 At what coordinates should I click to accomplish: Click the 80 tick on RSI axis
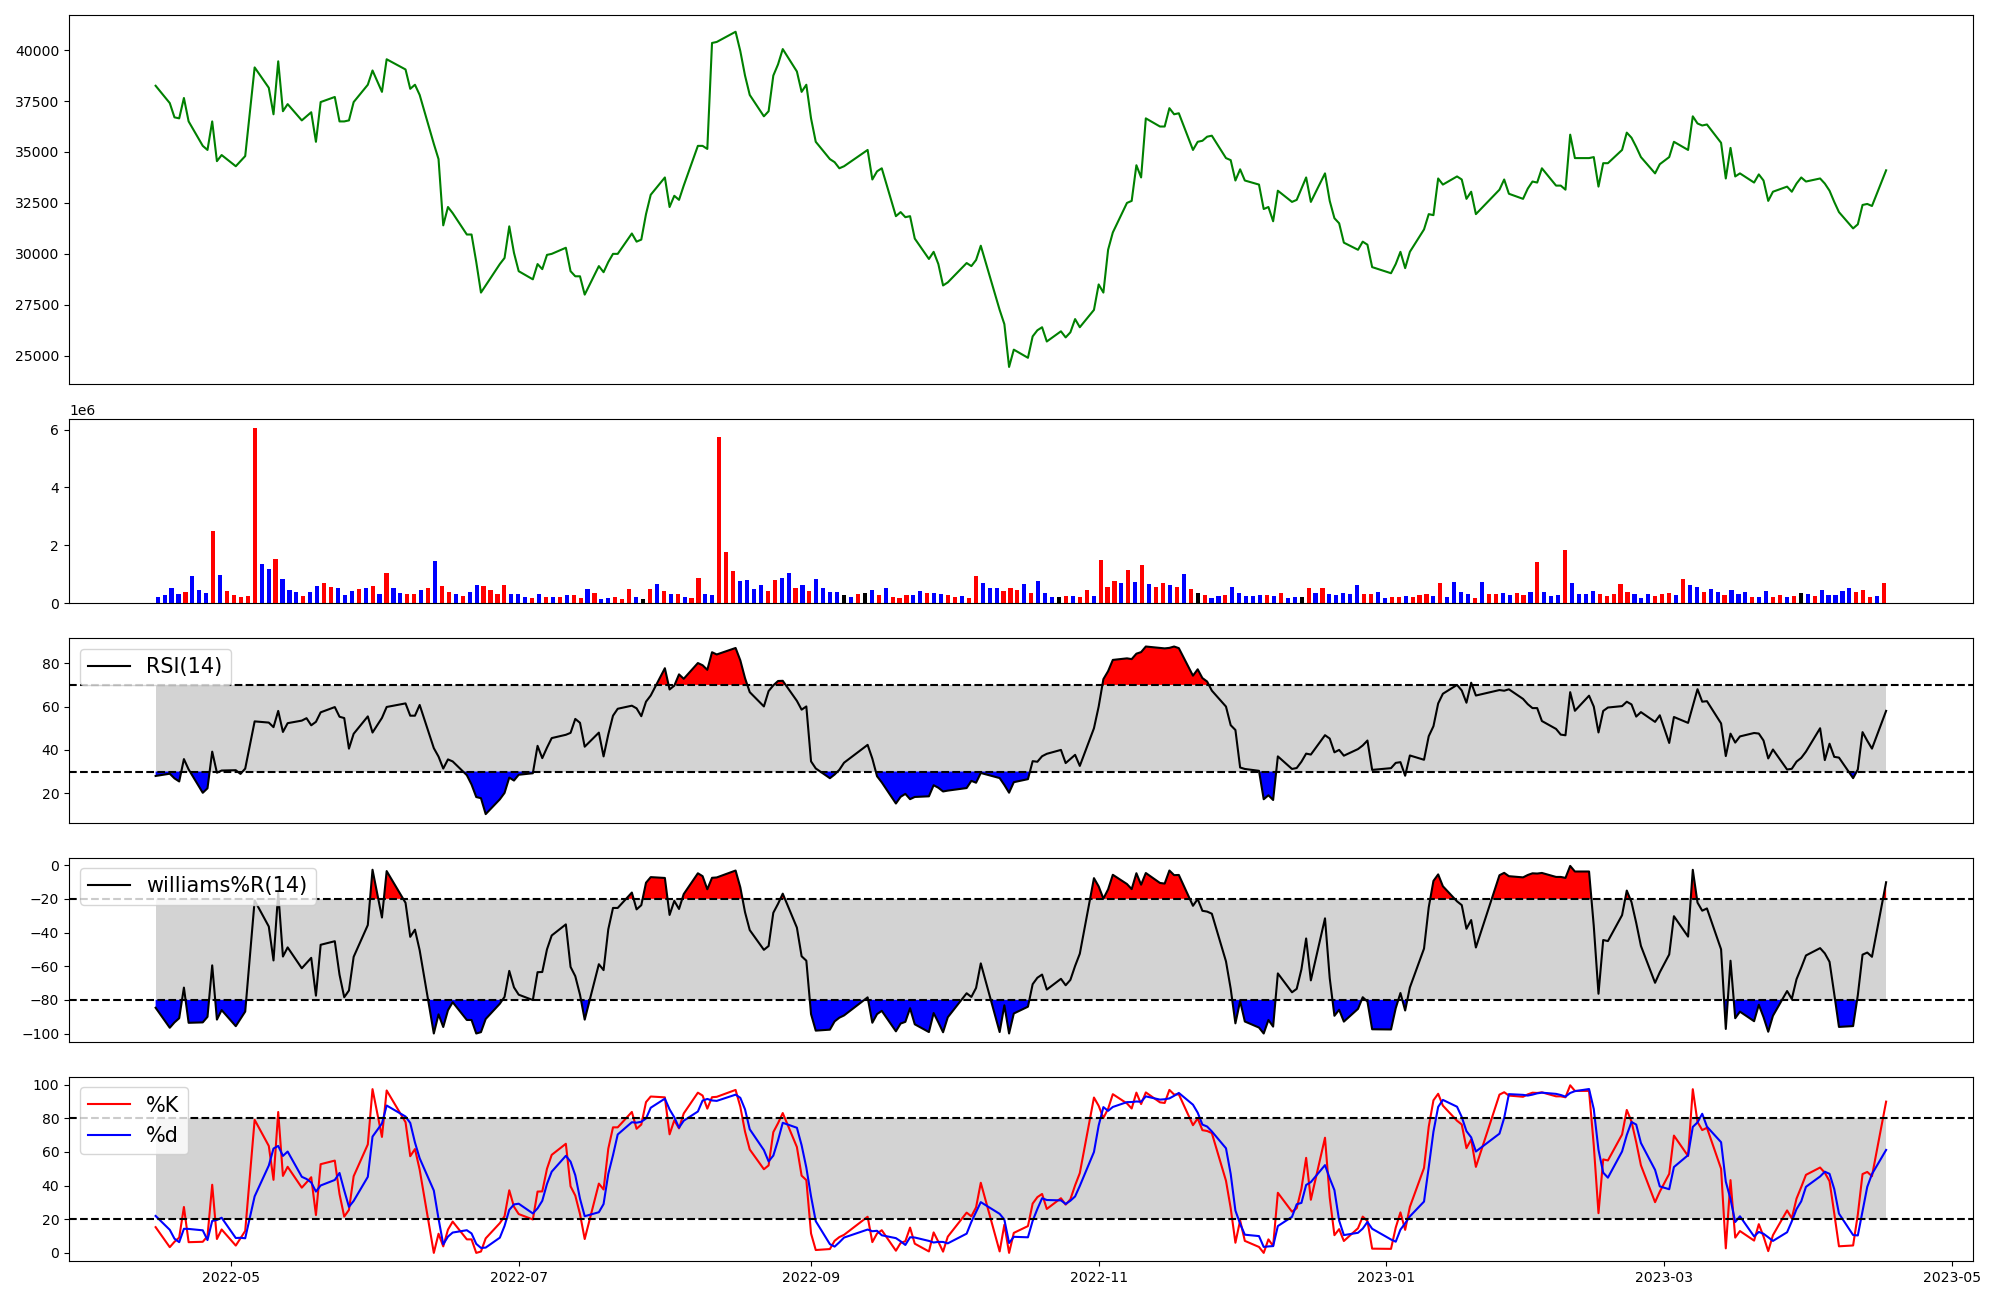(50, 664)
